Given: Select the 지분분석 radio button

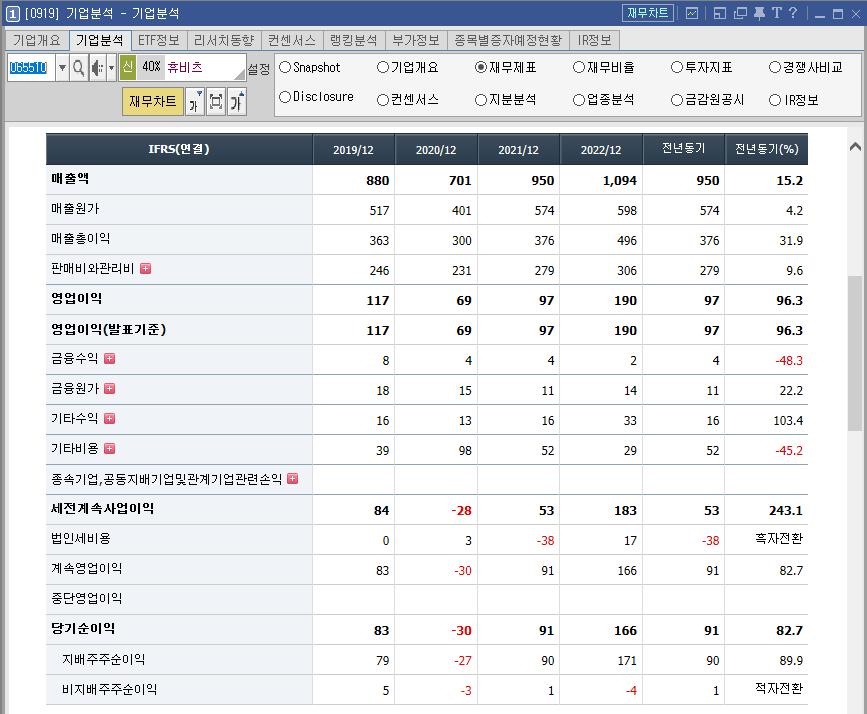Looking at the screenshot, I should click(481, 100).
